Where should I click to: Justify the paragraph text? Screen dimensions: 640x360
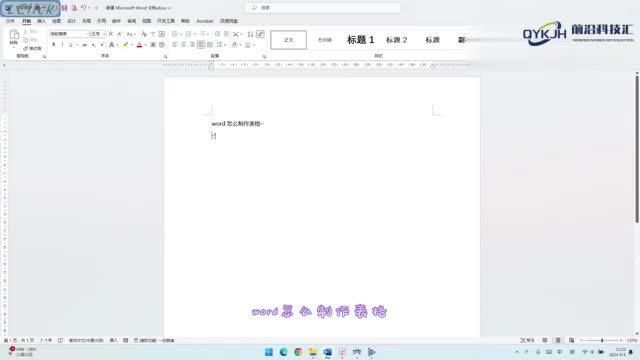[201, 44]
